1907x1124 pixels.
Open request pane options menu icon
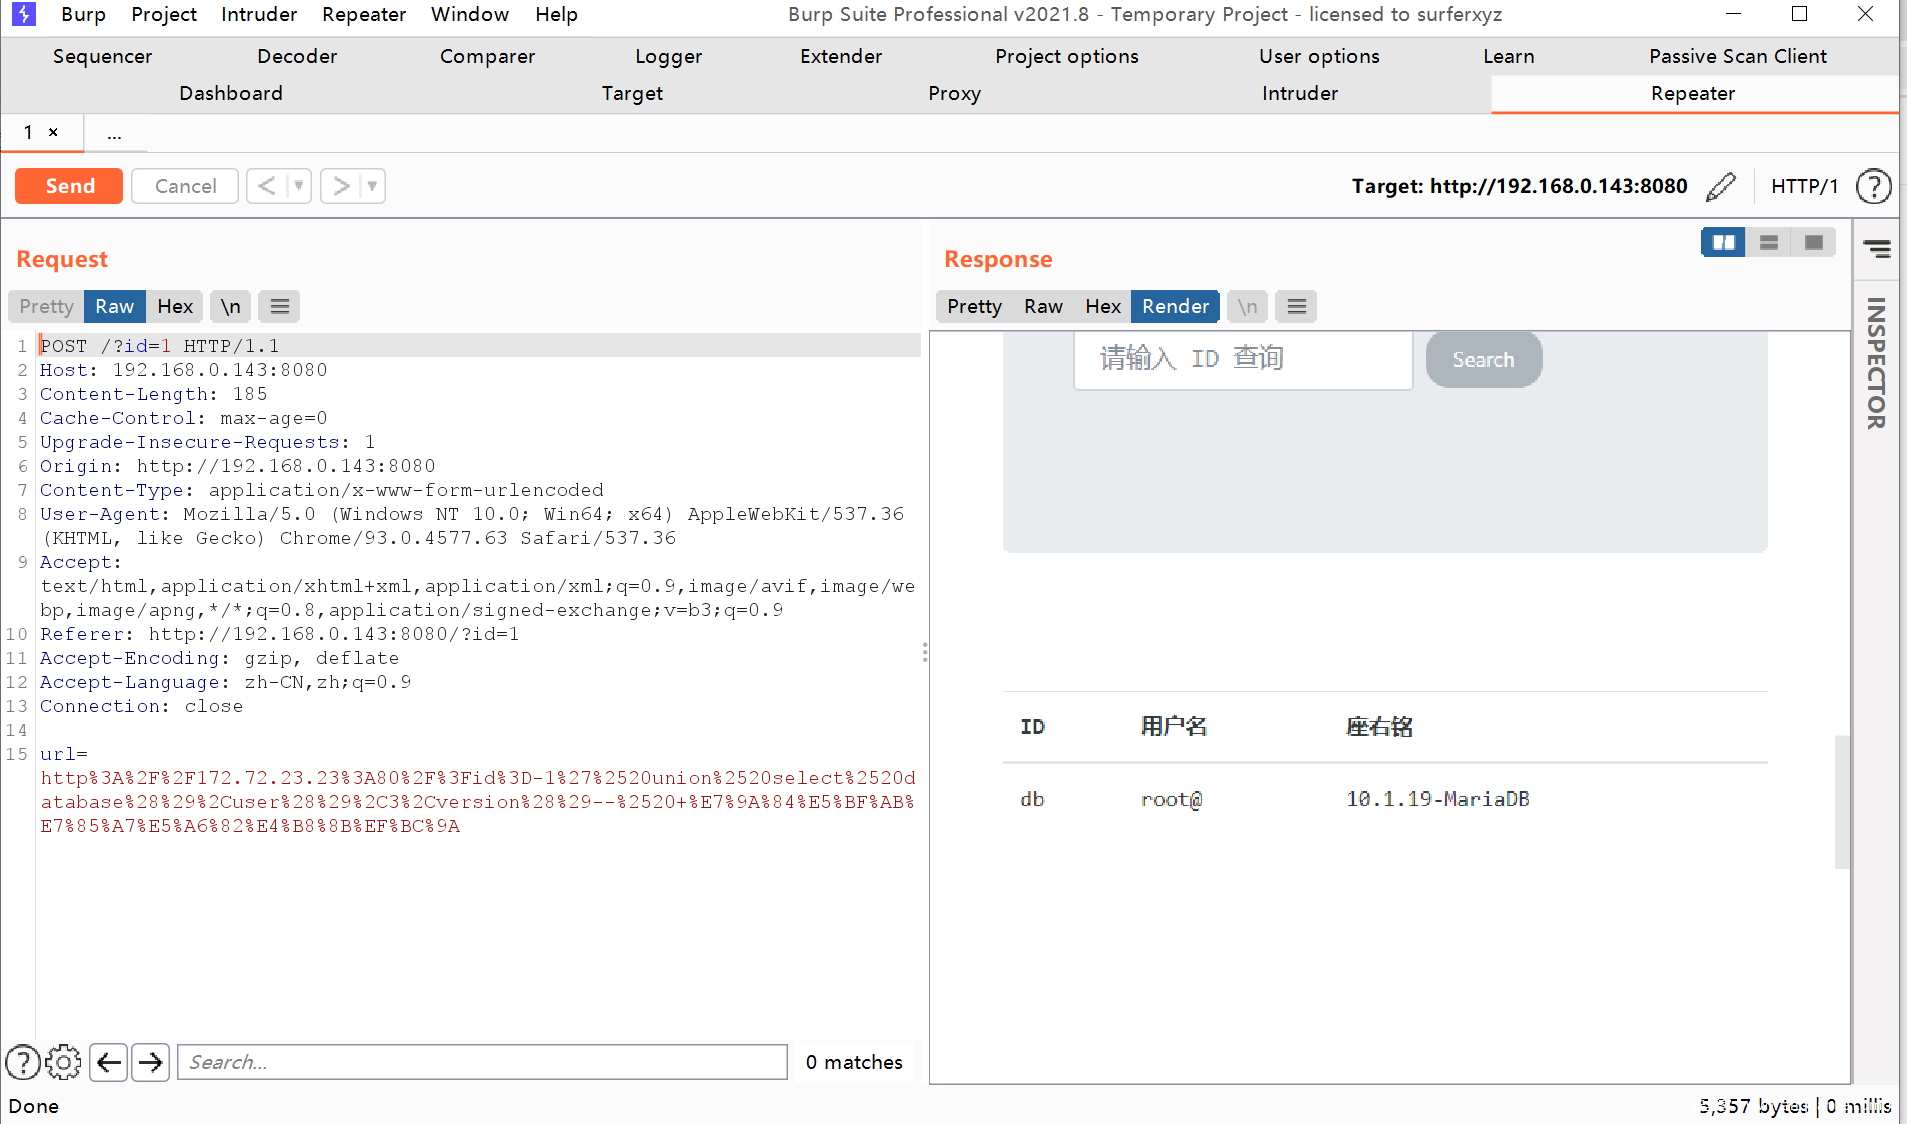[280, 306]
